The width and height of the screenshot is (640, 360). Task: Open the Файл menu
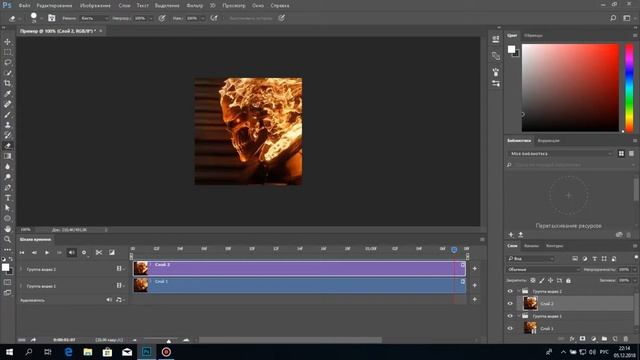tap(24, 6)
